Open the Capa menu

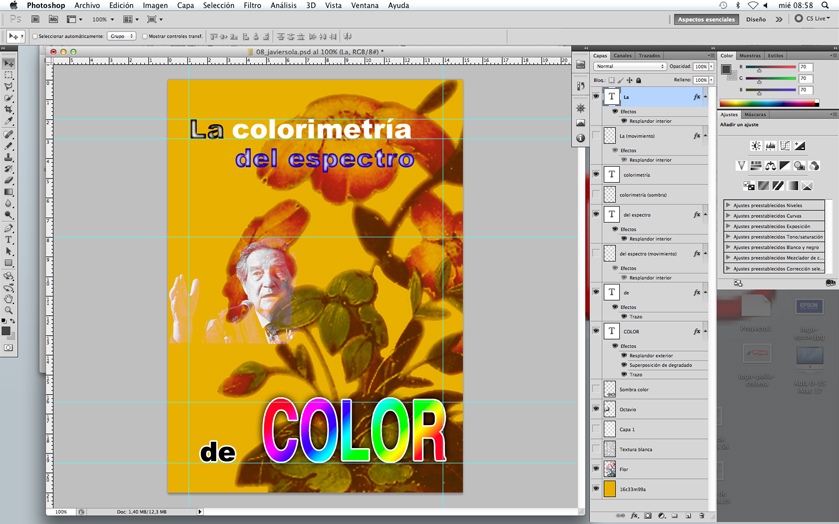[x=186, y=5]
